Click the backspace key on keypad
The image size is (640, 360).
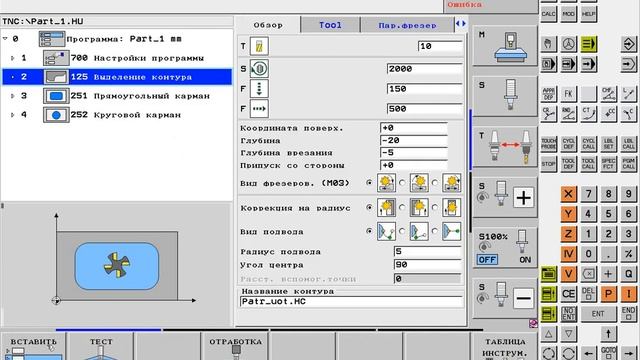click(x=589, y=274)
